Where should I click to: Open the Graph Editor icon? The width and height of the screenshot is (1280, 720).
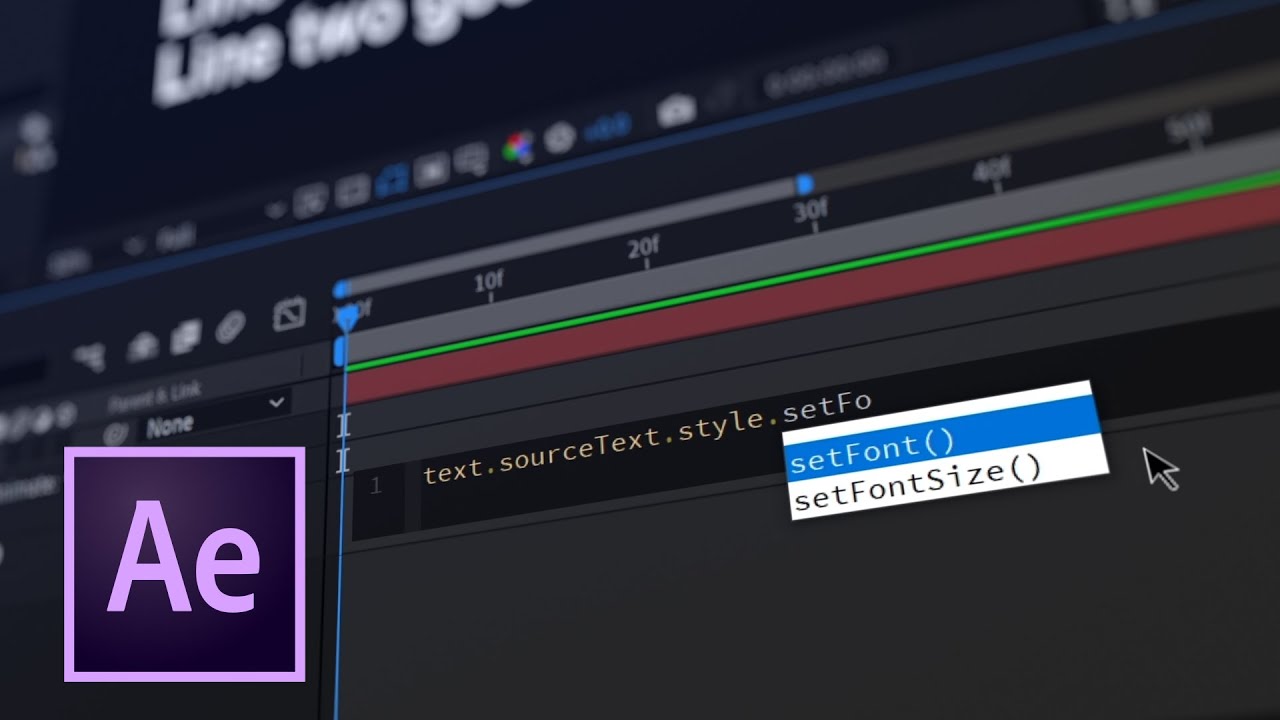[x=288, y=316]
